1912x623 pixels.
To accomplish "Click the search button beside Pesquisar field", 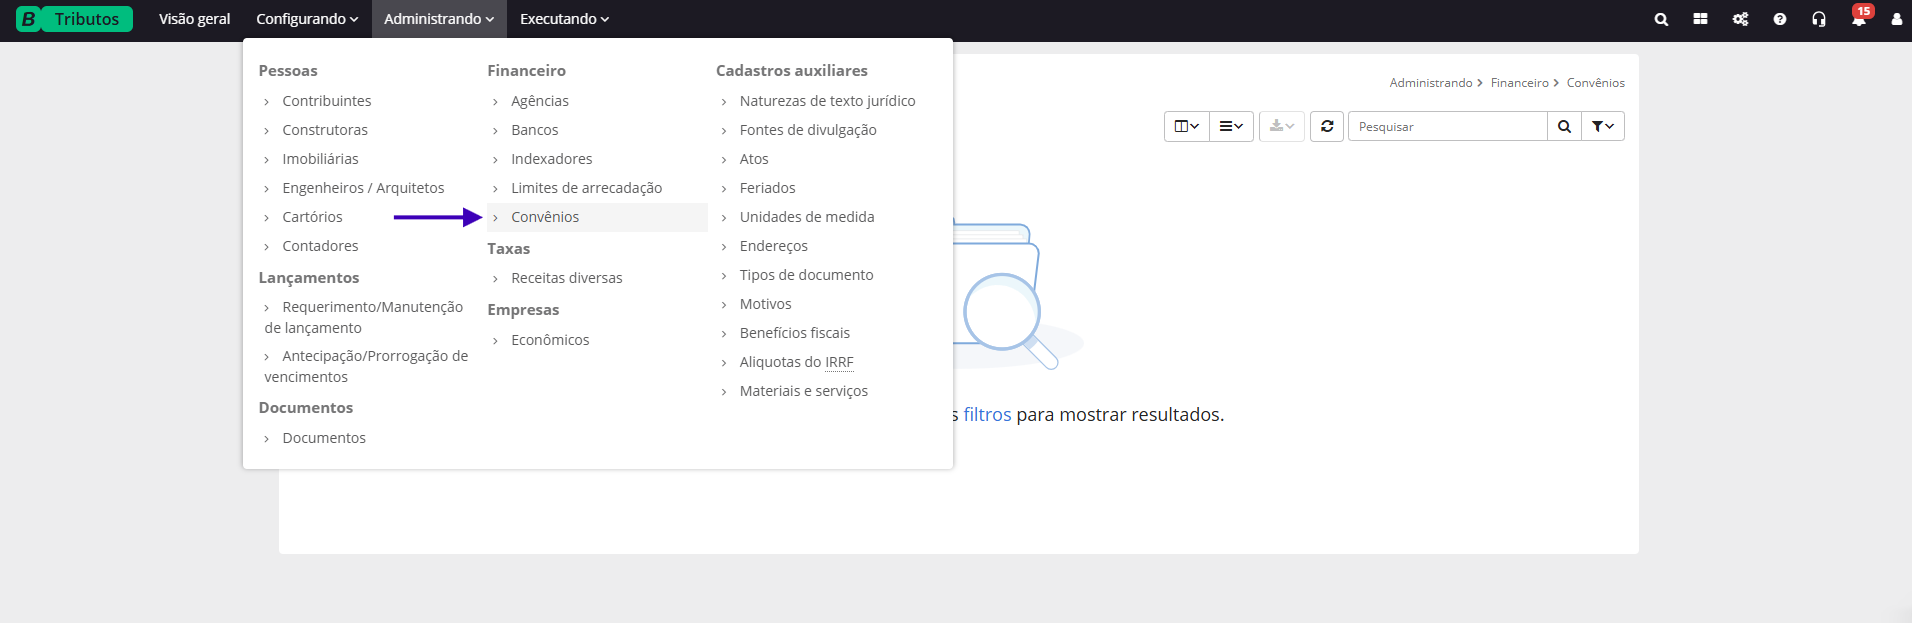I will coord(1564,126).
